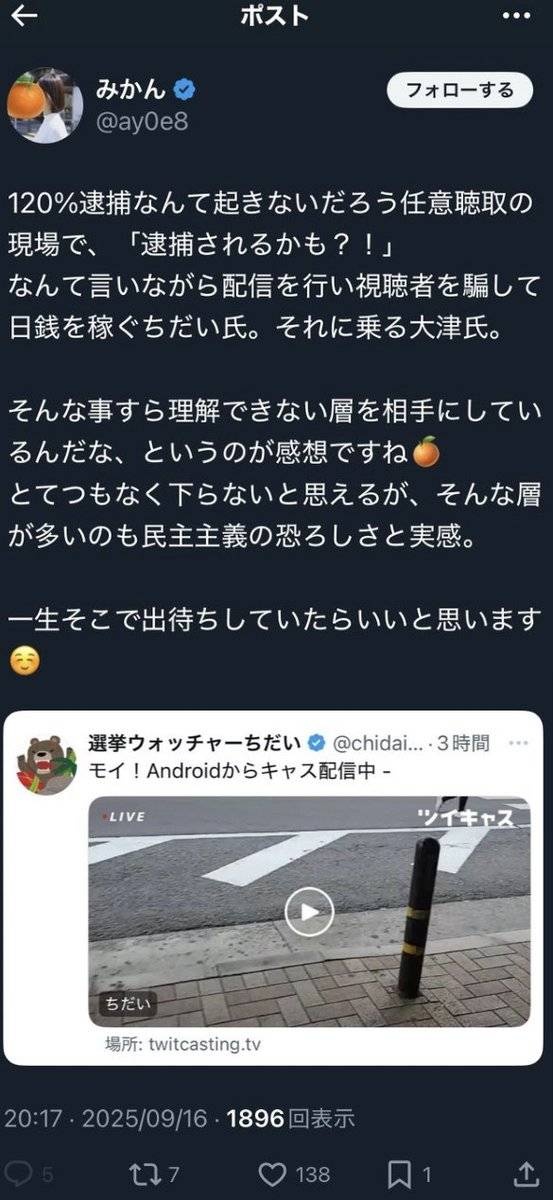
Task: Tap the repost arrows icon
Action: (x=145, y=1173)
